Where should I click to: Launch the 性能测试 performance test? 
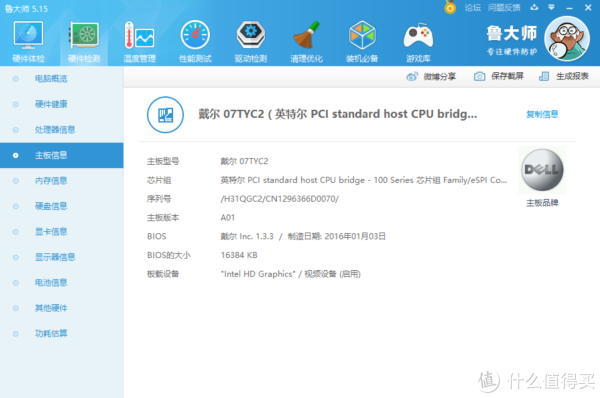(x=195, y=41)
